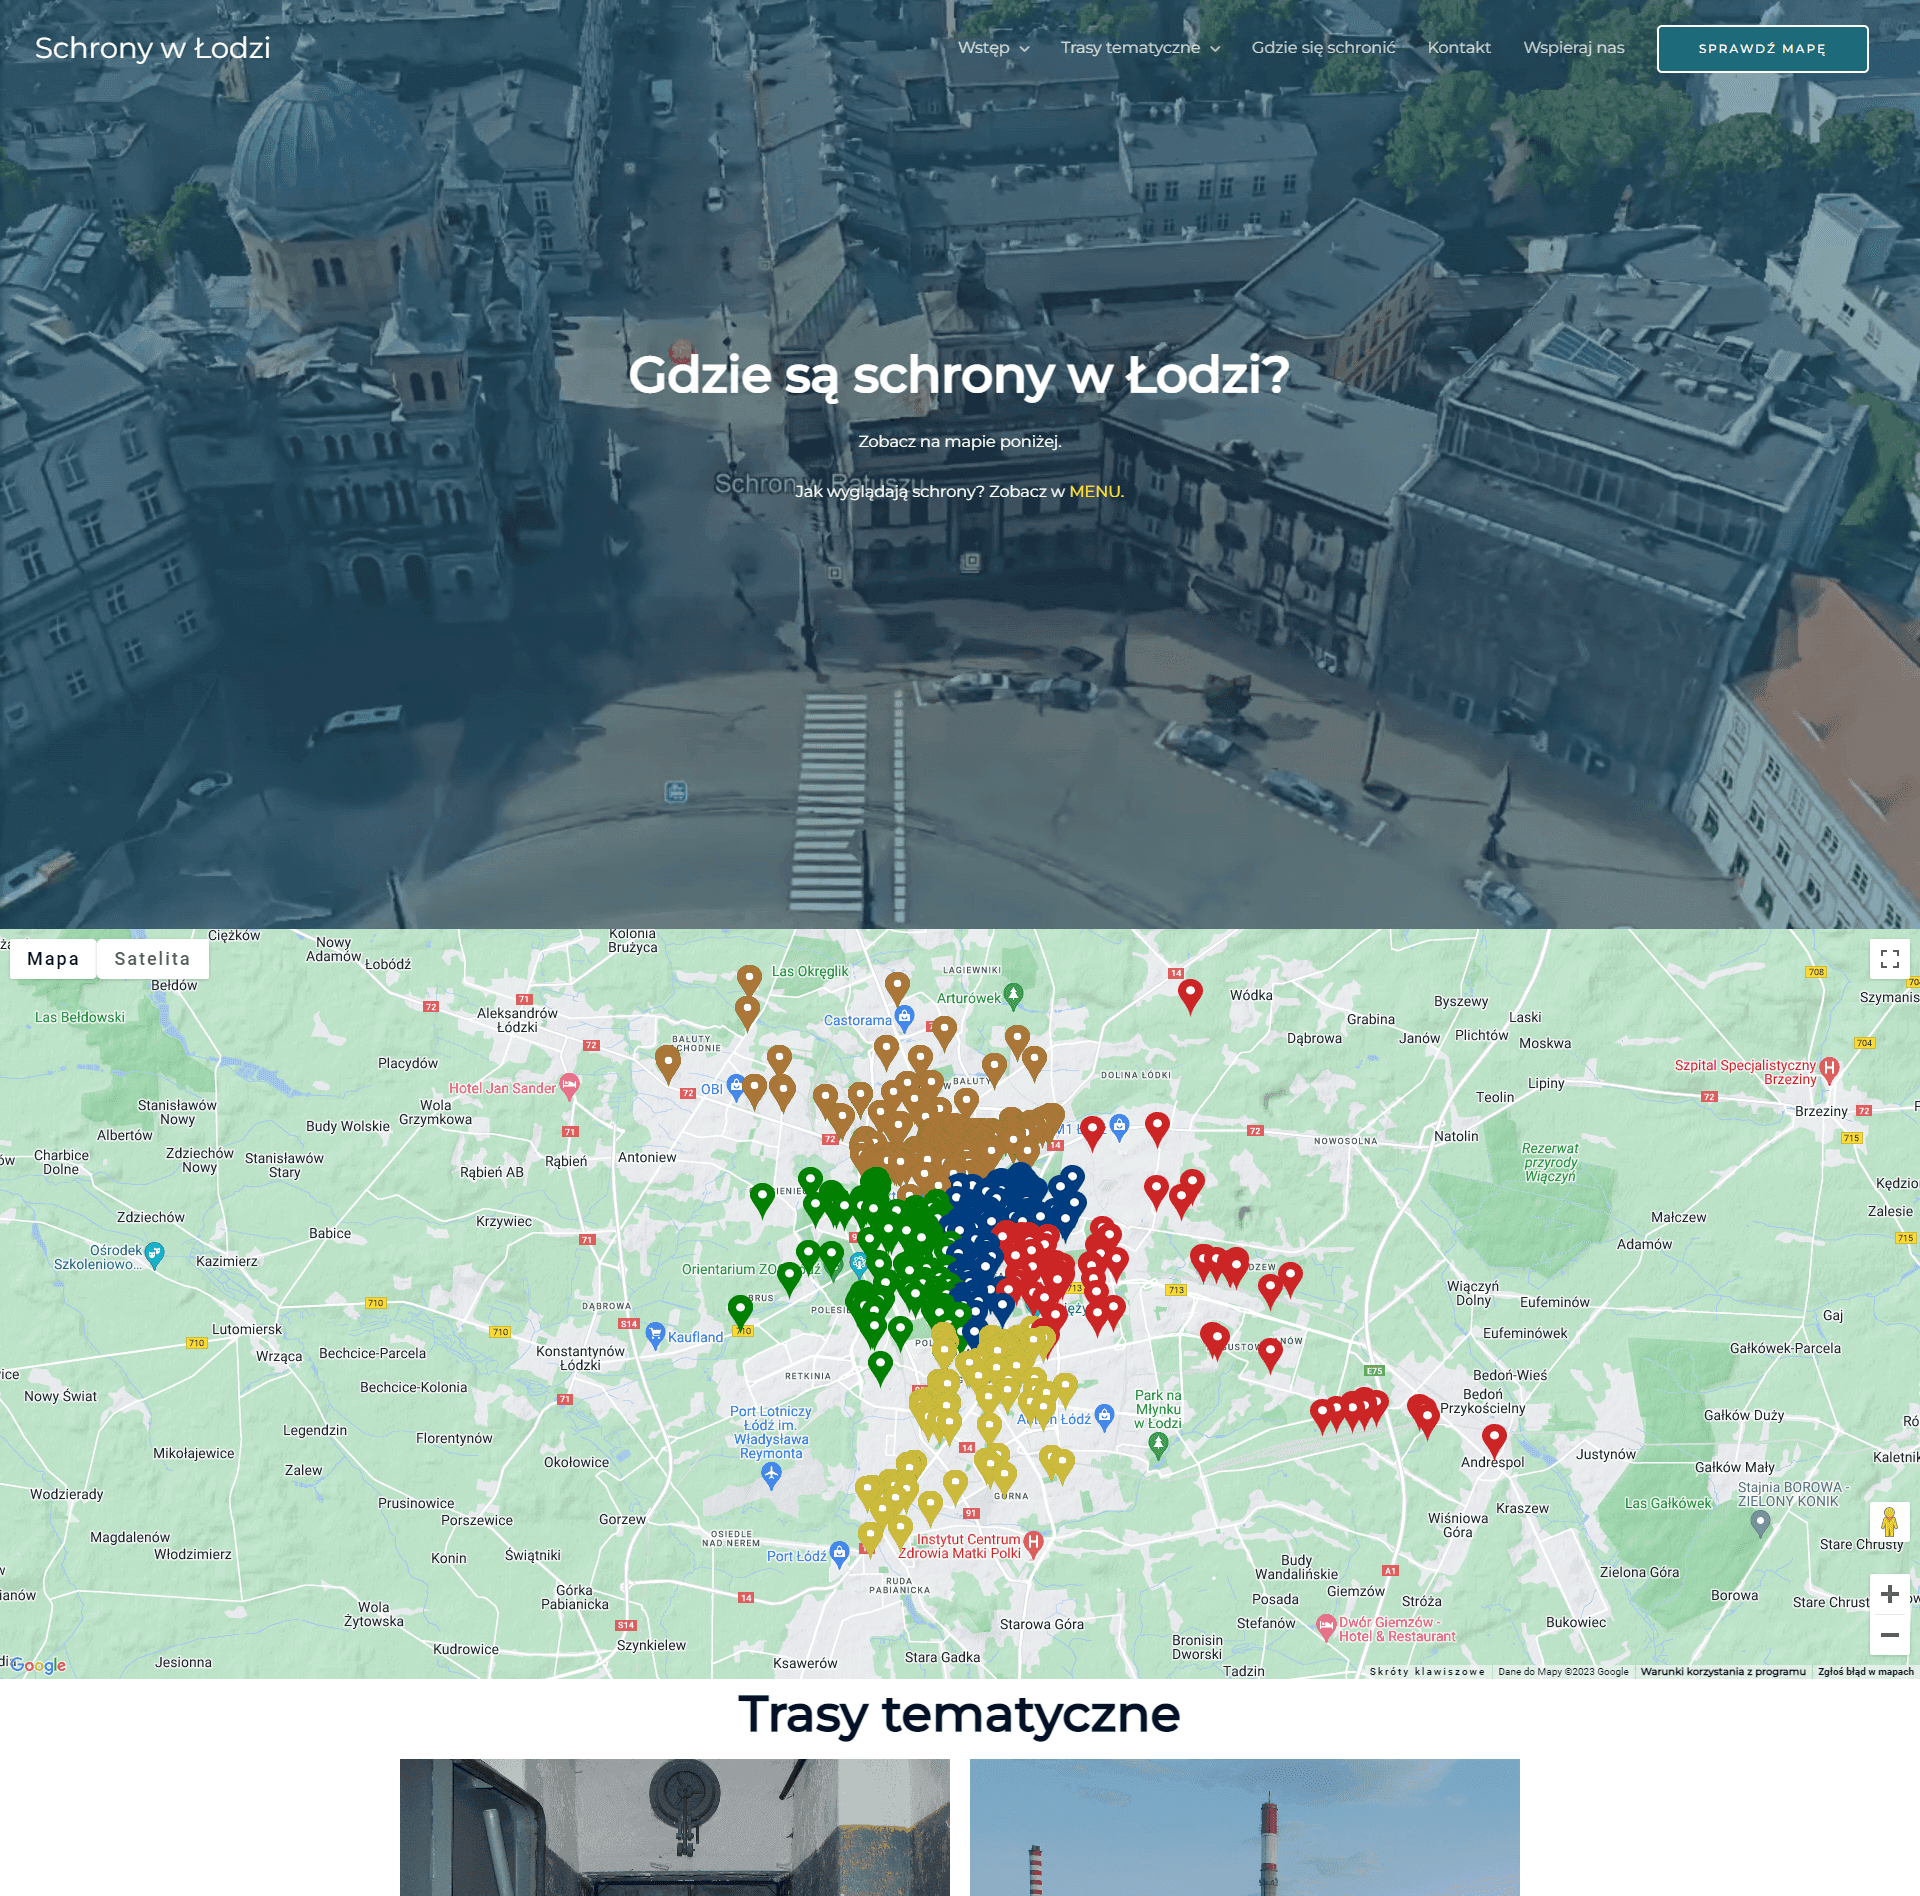Select the Street View pegman icon
The height and width of the screenshot is (1896, 1920).
click(1889, 1523)
